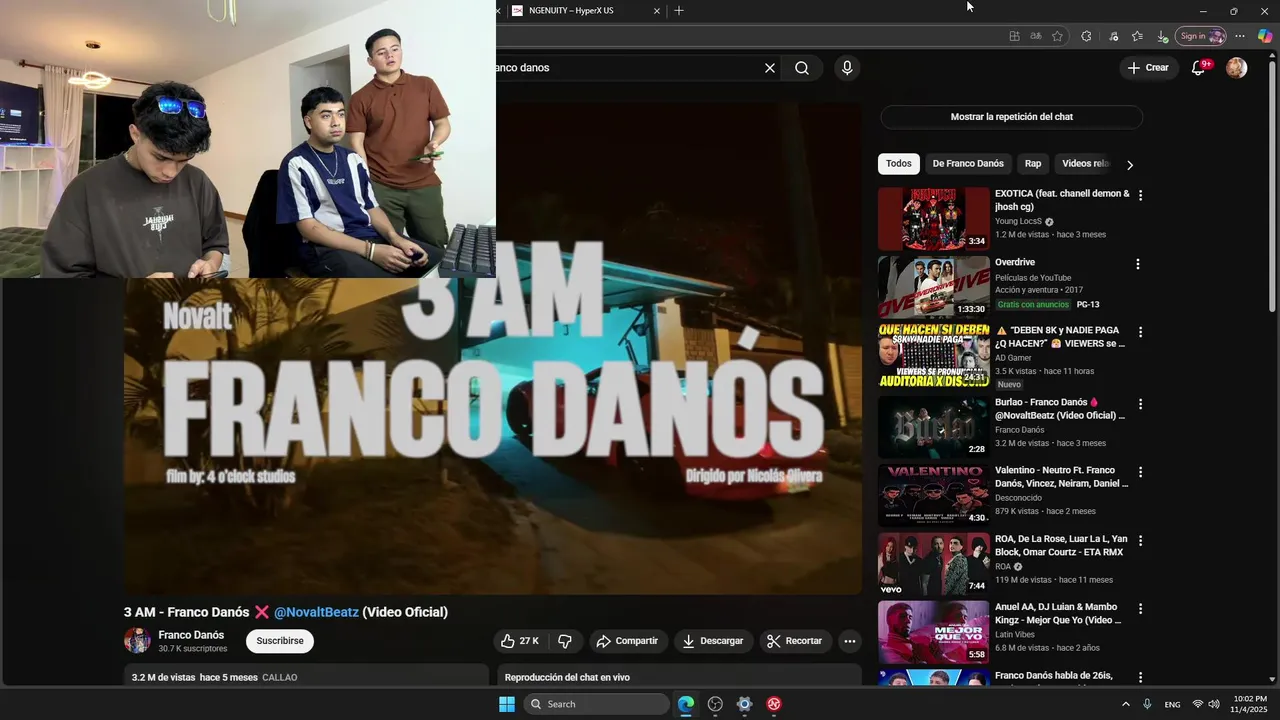Open Edge split screen icon in address bar
Screen dimensions: 1280x720
1014,36
